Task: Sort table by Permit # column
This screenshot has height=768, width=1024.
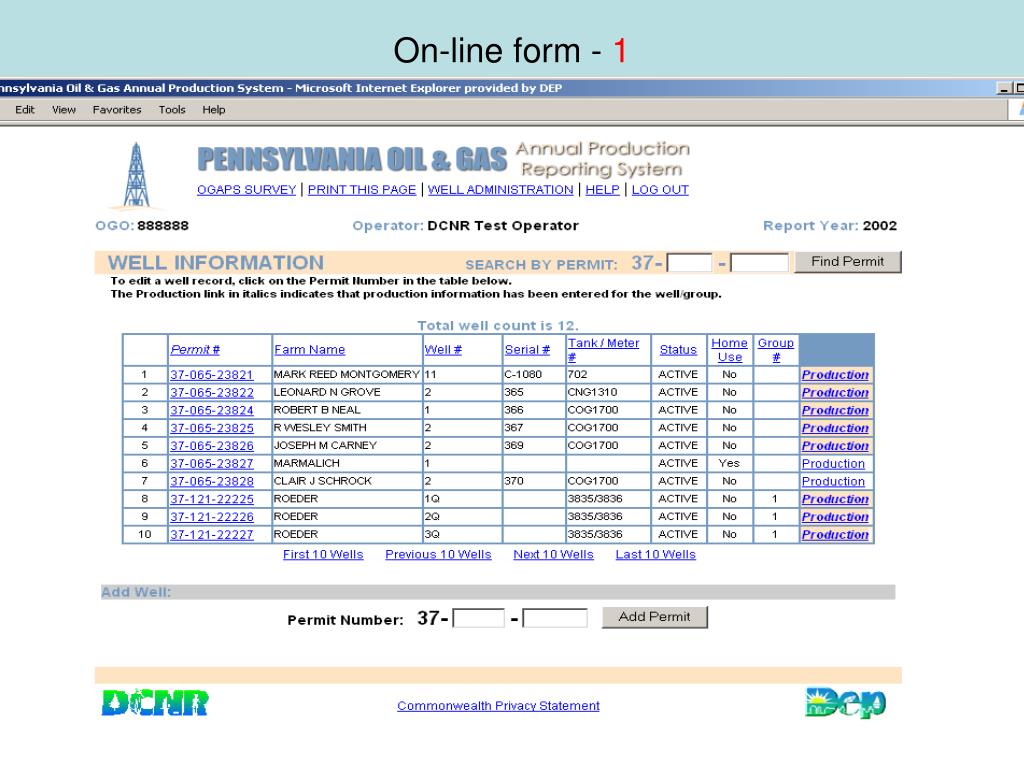Action: 195,349
